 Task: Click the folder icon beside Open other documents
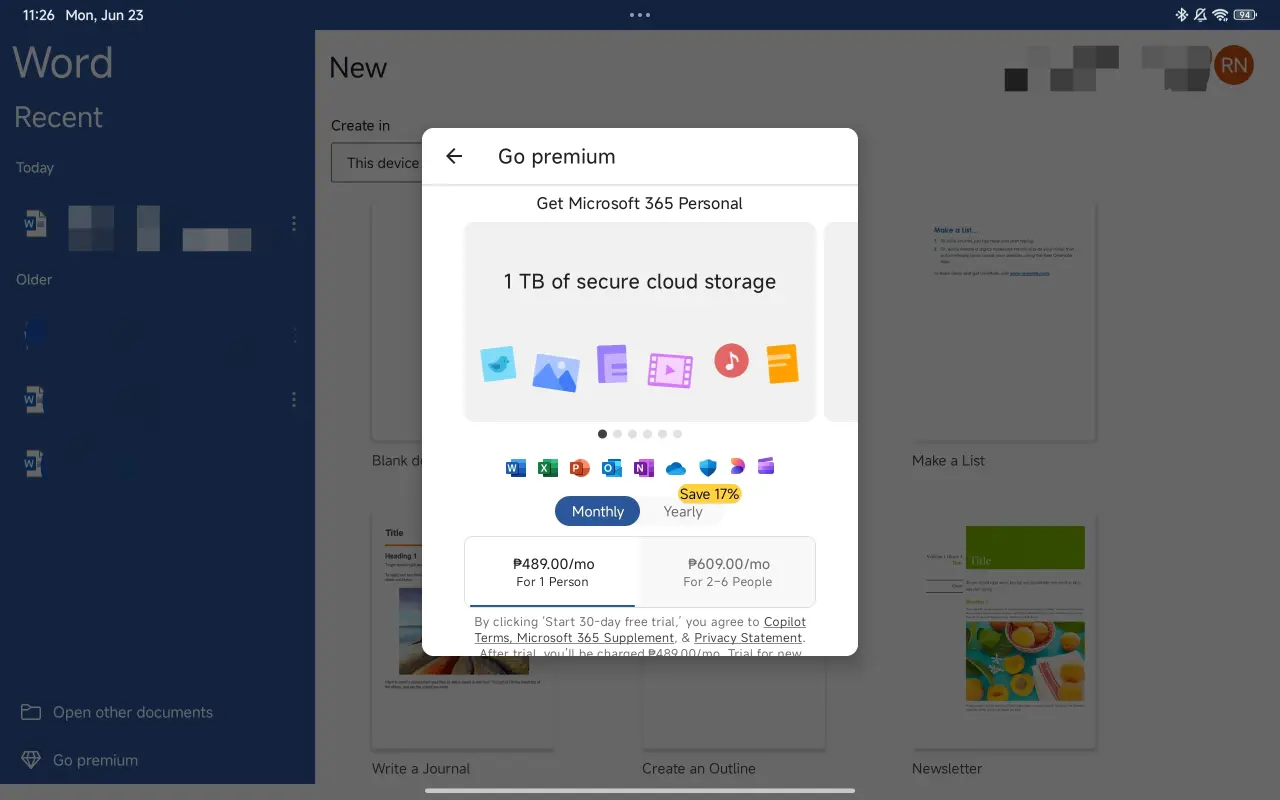(x=31, y=712)
